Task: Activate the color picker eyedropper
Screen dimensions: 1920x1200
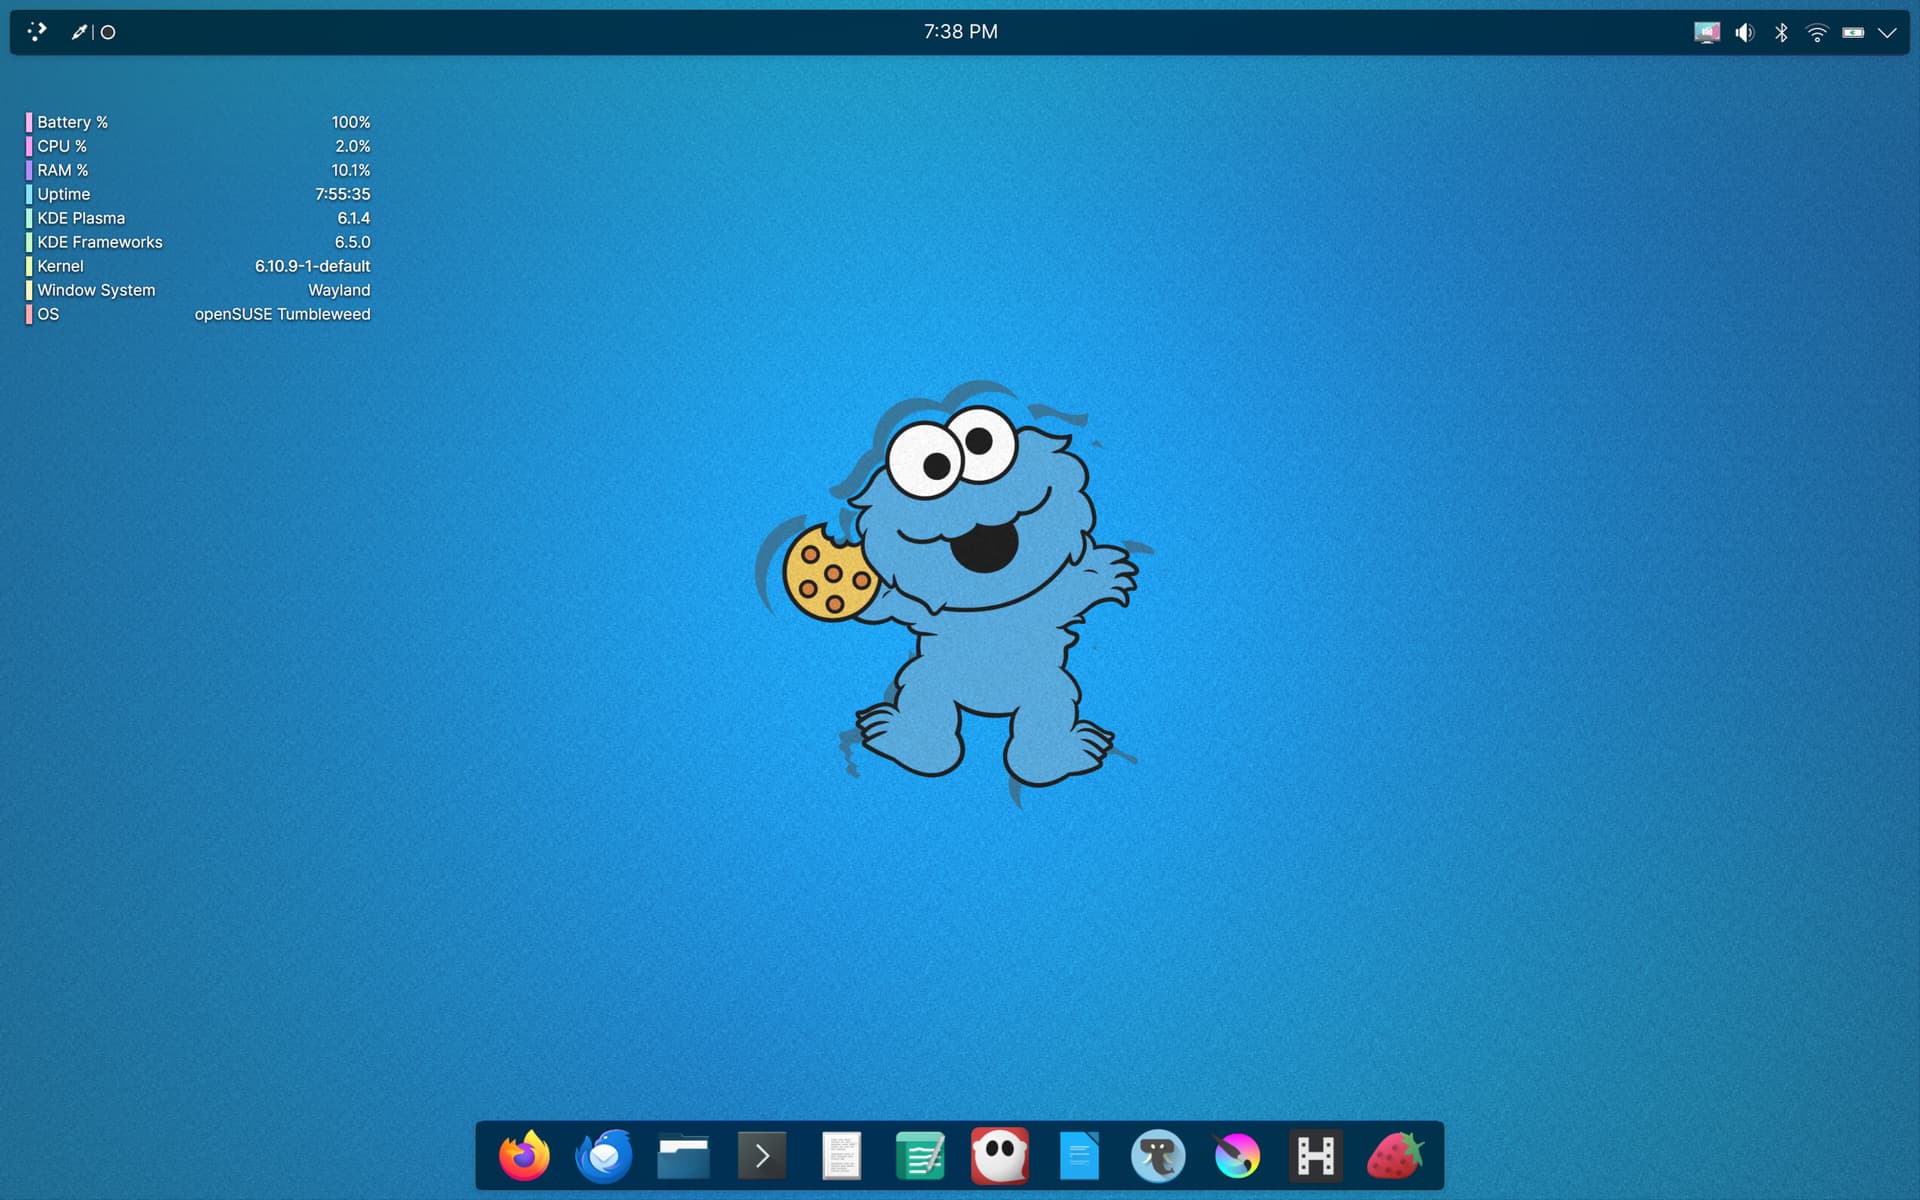Action: (x=79, y=32)
